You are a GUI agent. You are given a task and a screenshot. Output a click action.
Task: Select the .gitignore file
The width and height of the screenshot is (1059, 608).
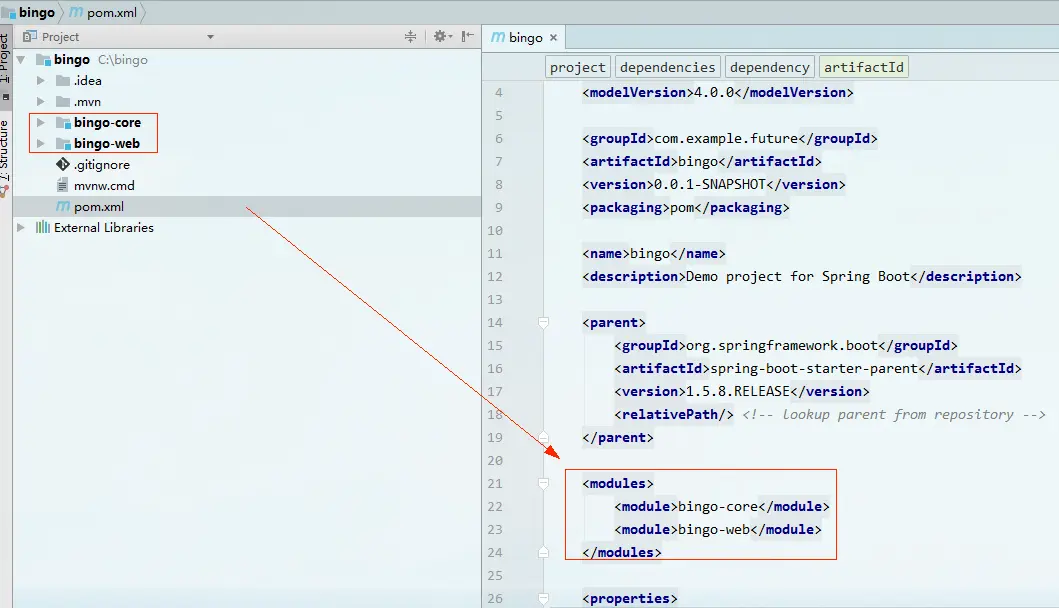click(x=101, y=164)
